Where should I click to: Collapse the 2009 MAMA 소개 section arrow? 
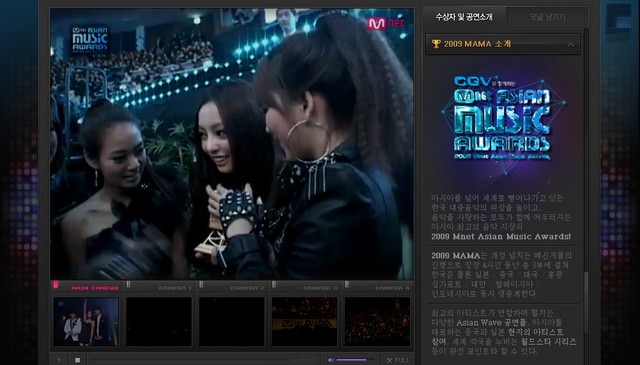coord(571,45)
